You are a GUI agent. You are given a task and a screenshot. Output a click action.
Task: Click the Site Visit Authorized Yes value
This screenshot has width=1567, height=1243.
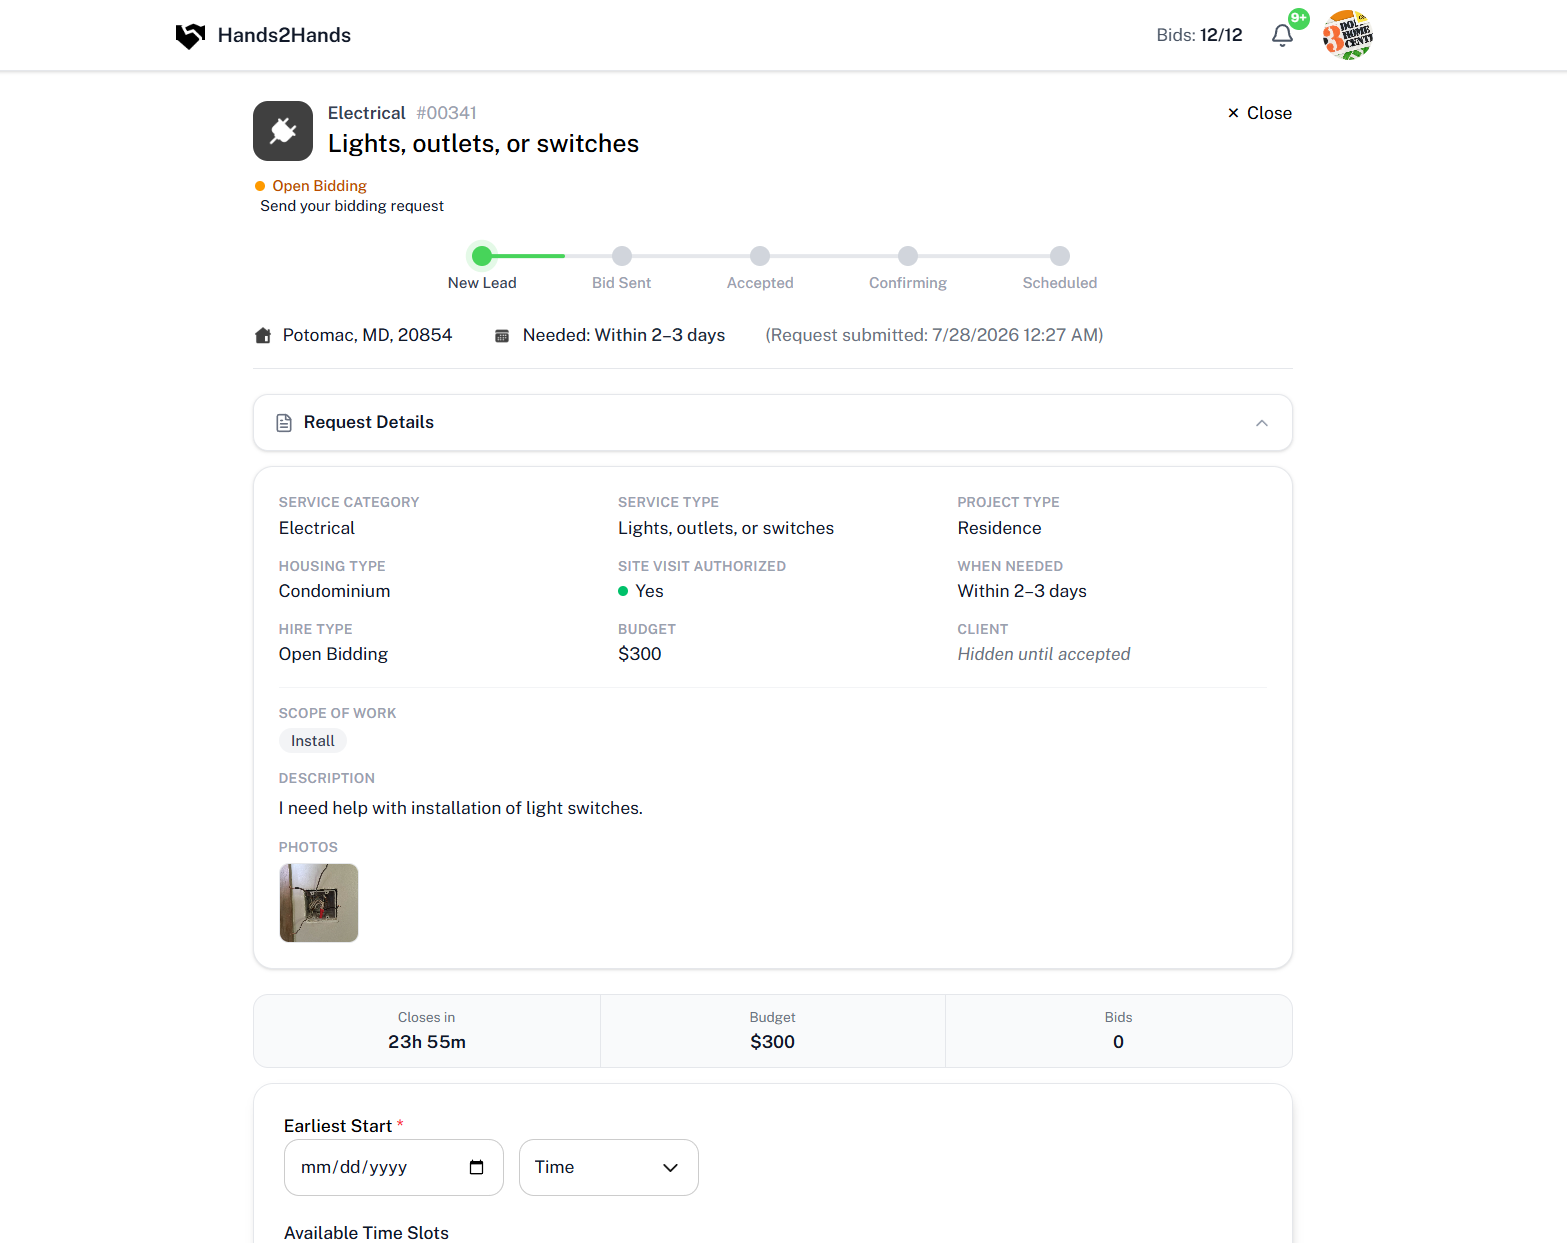coord(641,591)
